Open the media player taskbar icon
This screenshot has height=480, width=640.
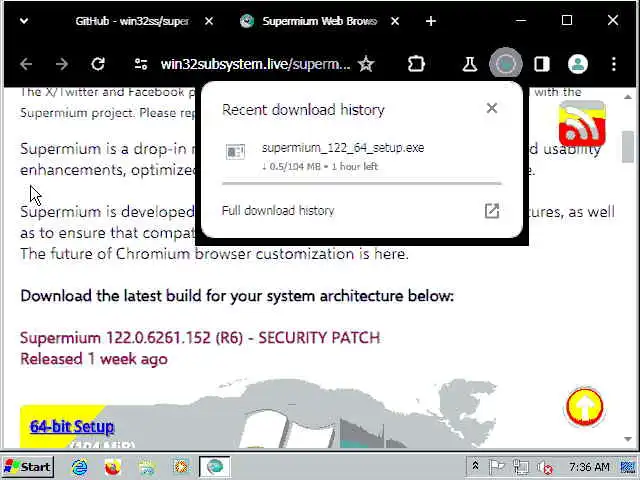181,467
